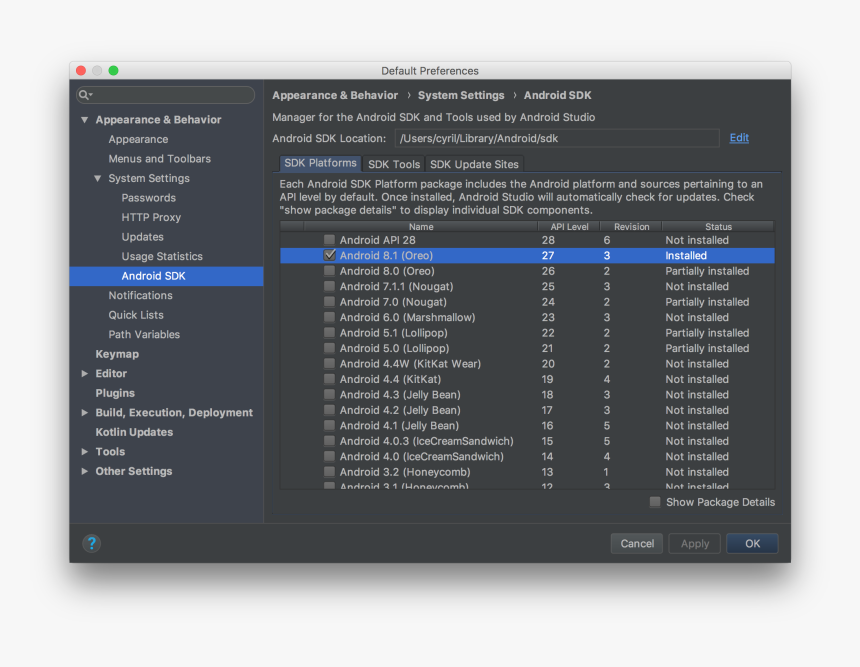This screenshot has width=860, height=667.
Task: Check the Android 8.0 (Oreo) checkbox
Action: [x=329, y=270]
